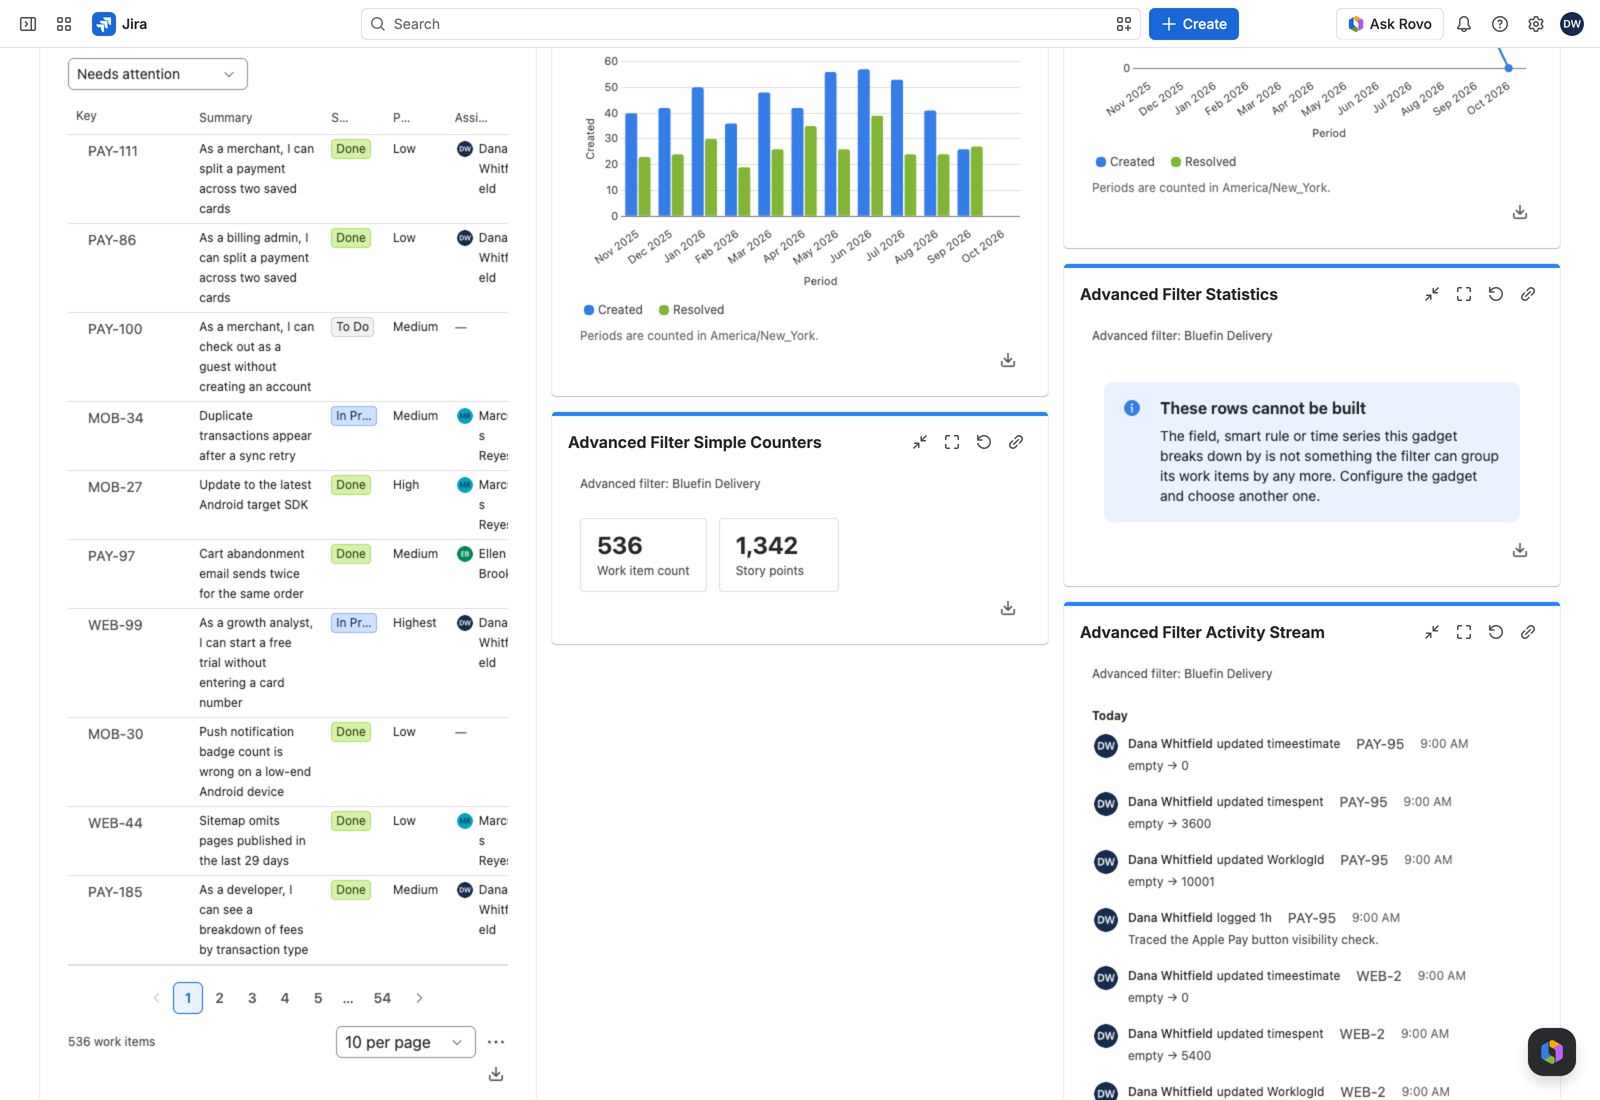Image resolution: width=1600 pixels, height=1100 pixels.
Task: Download the work items table export
Action: point(496,1074)
